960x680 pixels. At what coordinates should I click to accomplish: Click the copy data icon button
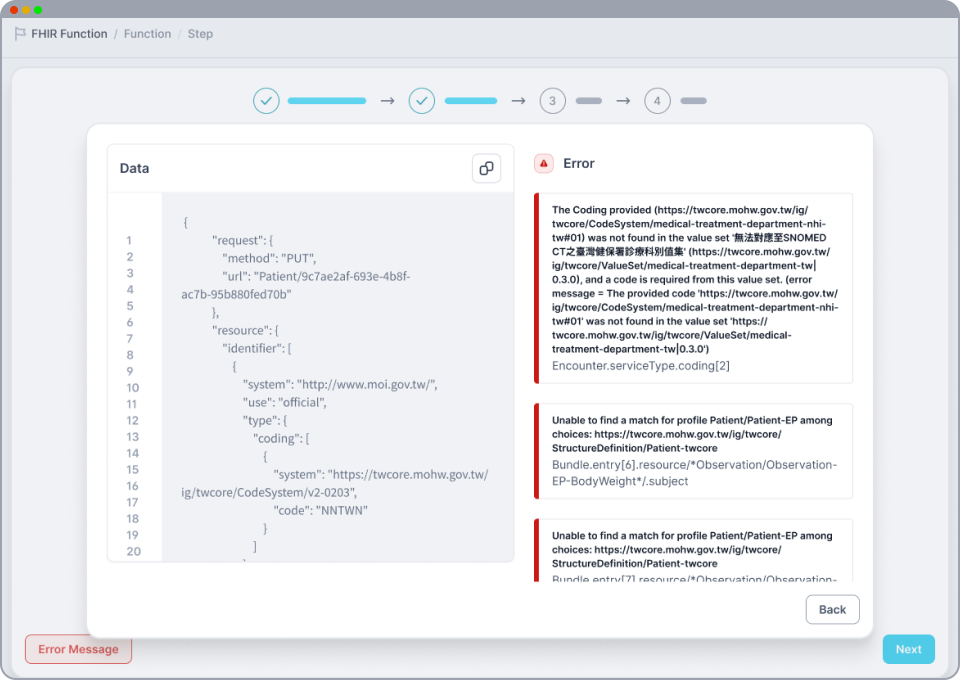click(486, 168)
